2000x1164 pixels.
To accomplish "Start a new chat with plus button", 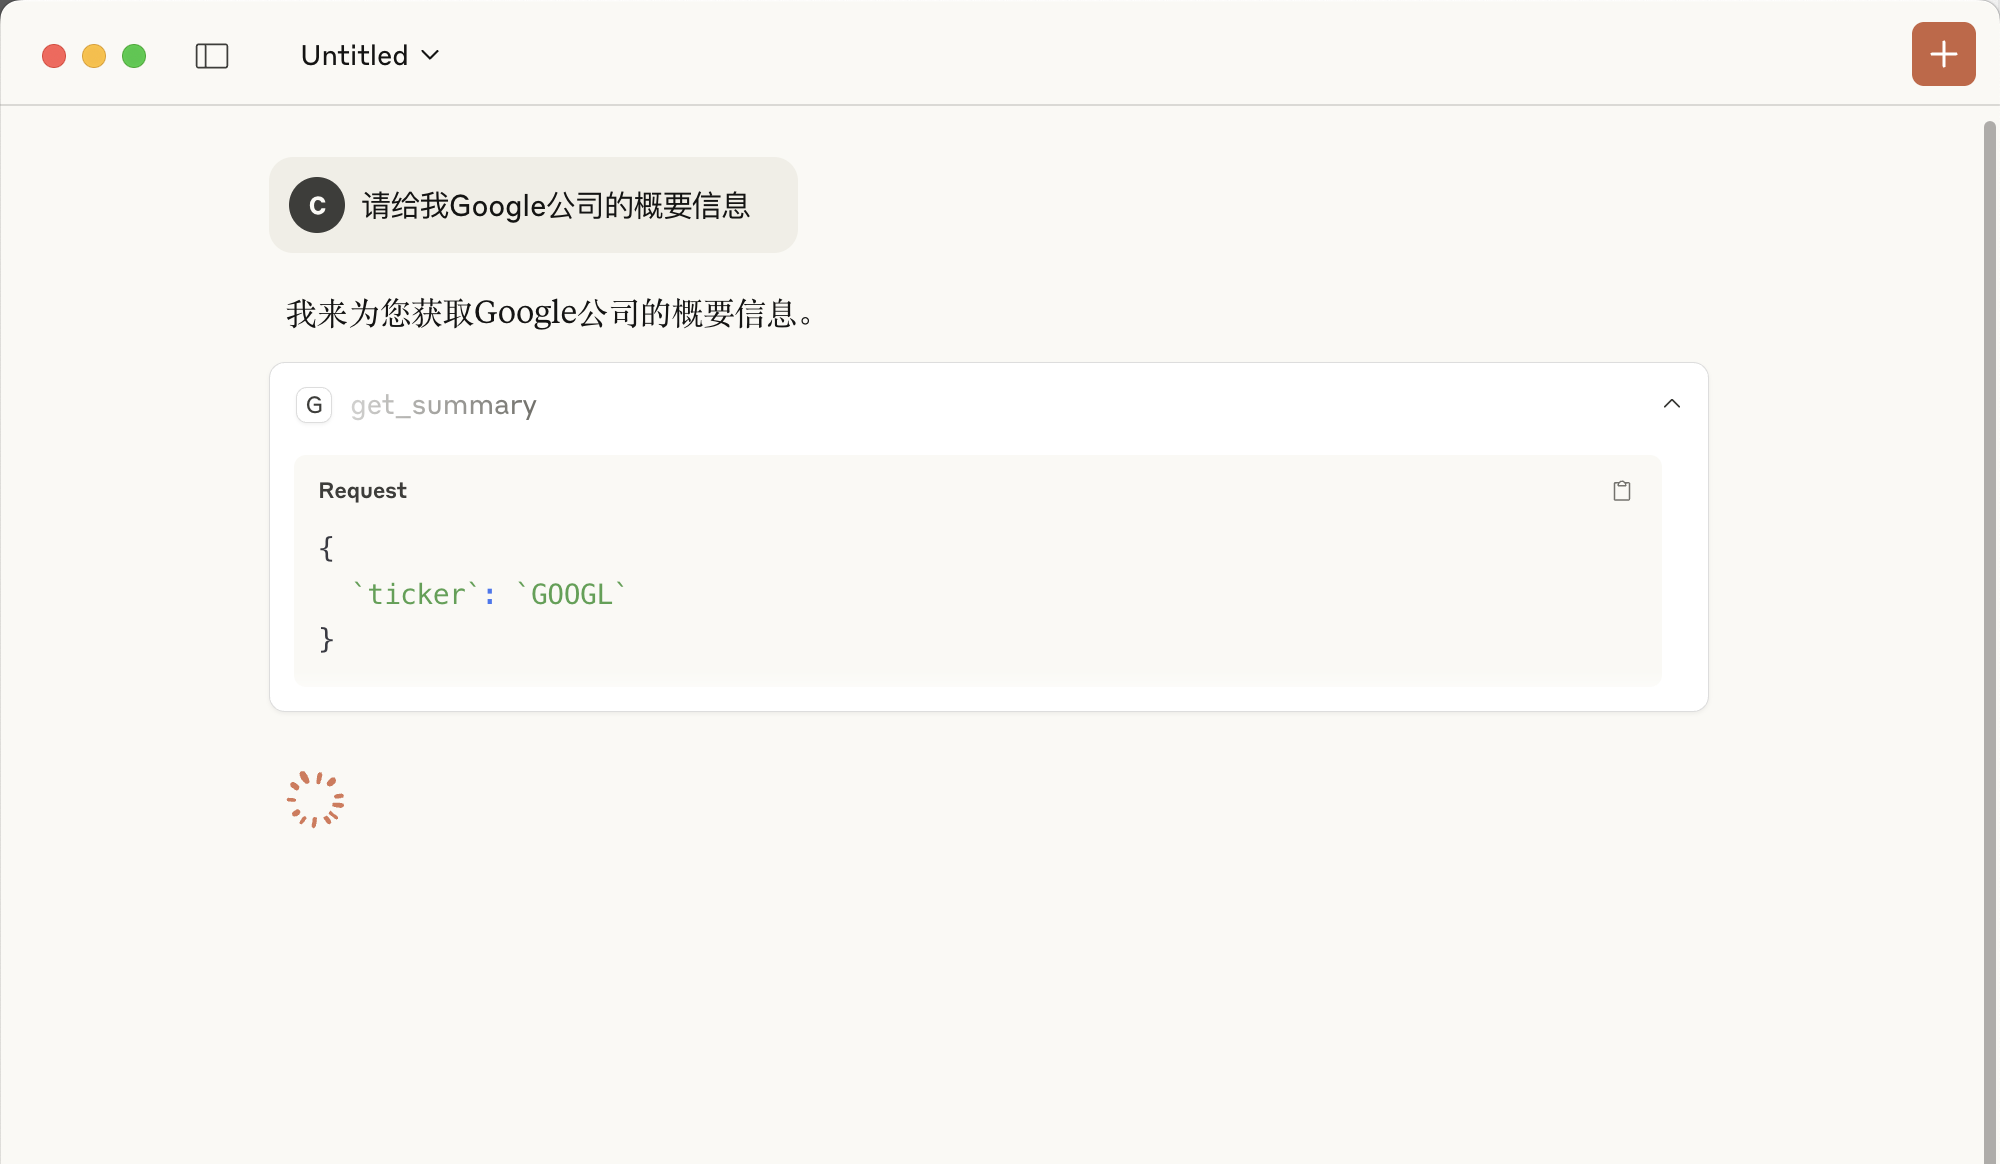I will pyautogui.click(x=1943, y=54).
